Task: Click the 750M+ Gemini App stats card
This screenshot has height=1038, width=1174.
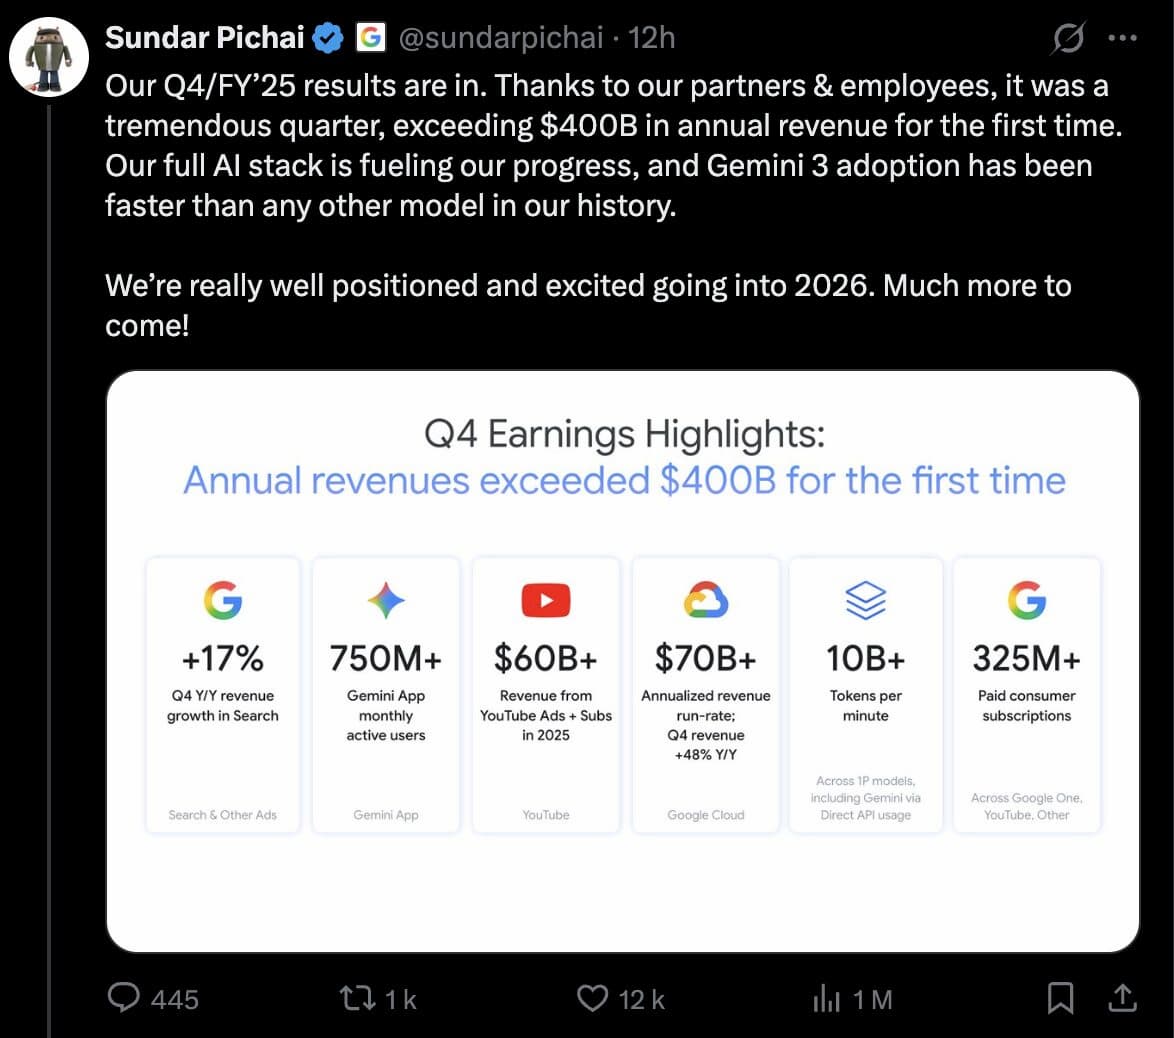Action: click(x=384, y=695)
